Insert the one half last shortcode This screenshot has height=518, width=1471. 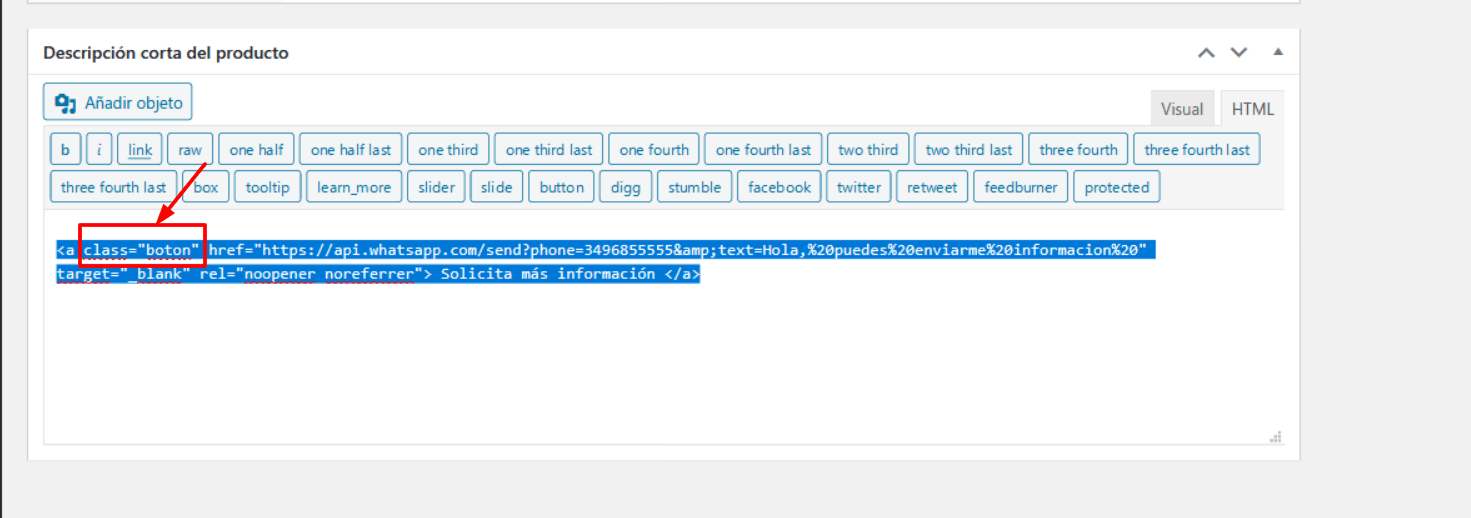pyautogui.click(x=351, y=150)
